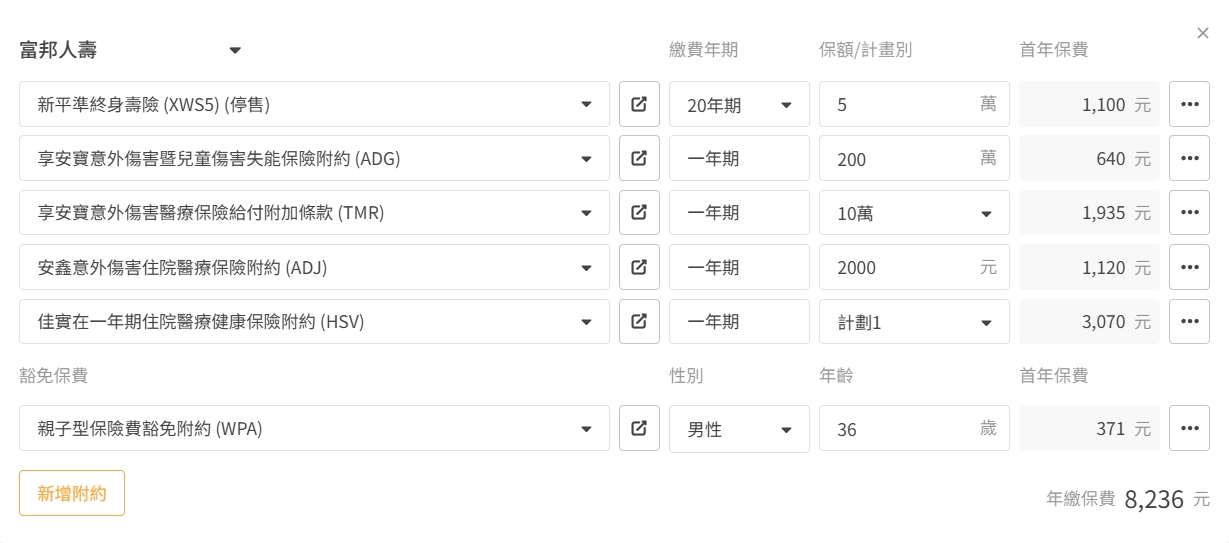Open external link for ADG rider
This screenshot has height=543, width=1229.
tap(639, 158)
